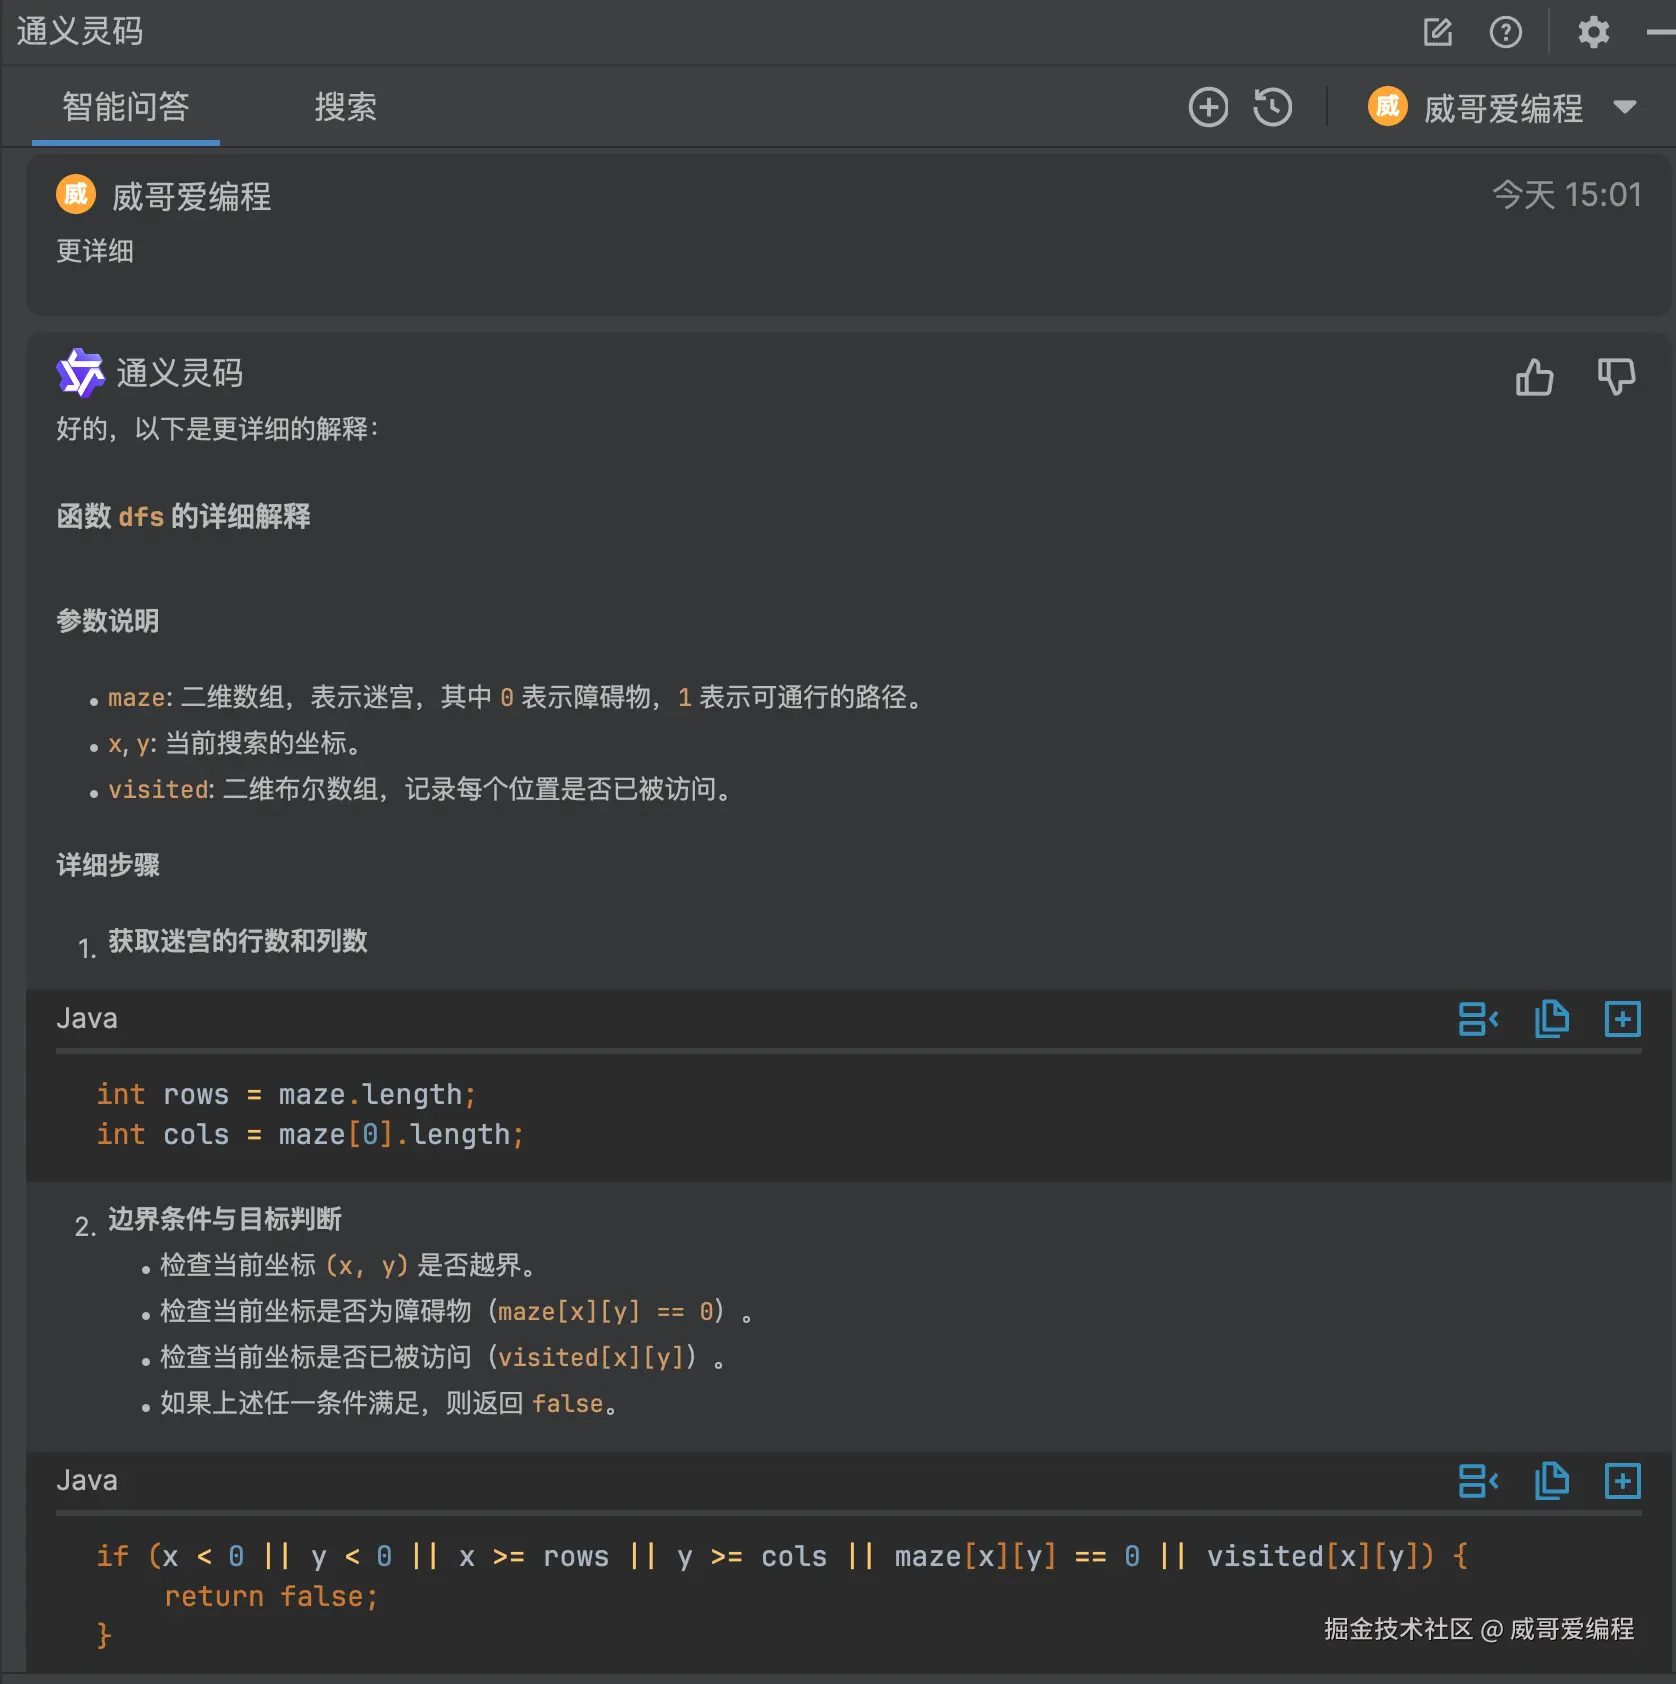This screenshot has height=1684, width=1676.
Task: Open the feedback edit icon in the title bar
Action: click(1438, 32)
